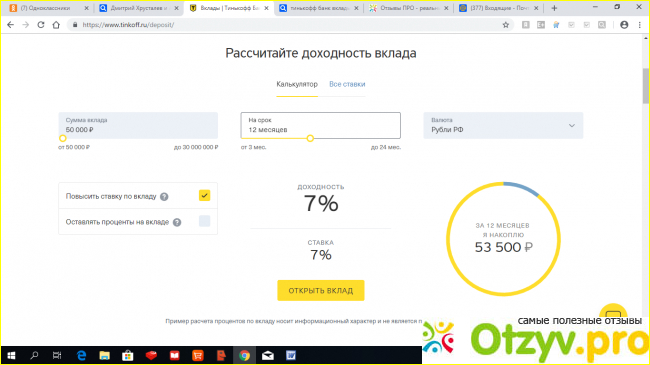Bookmark this page with the star icon
The width and height of the screenshot is (650, 365).
506,25
